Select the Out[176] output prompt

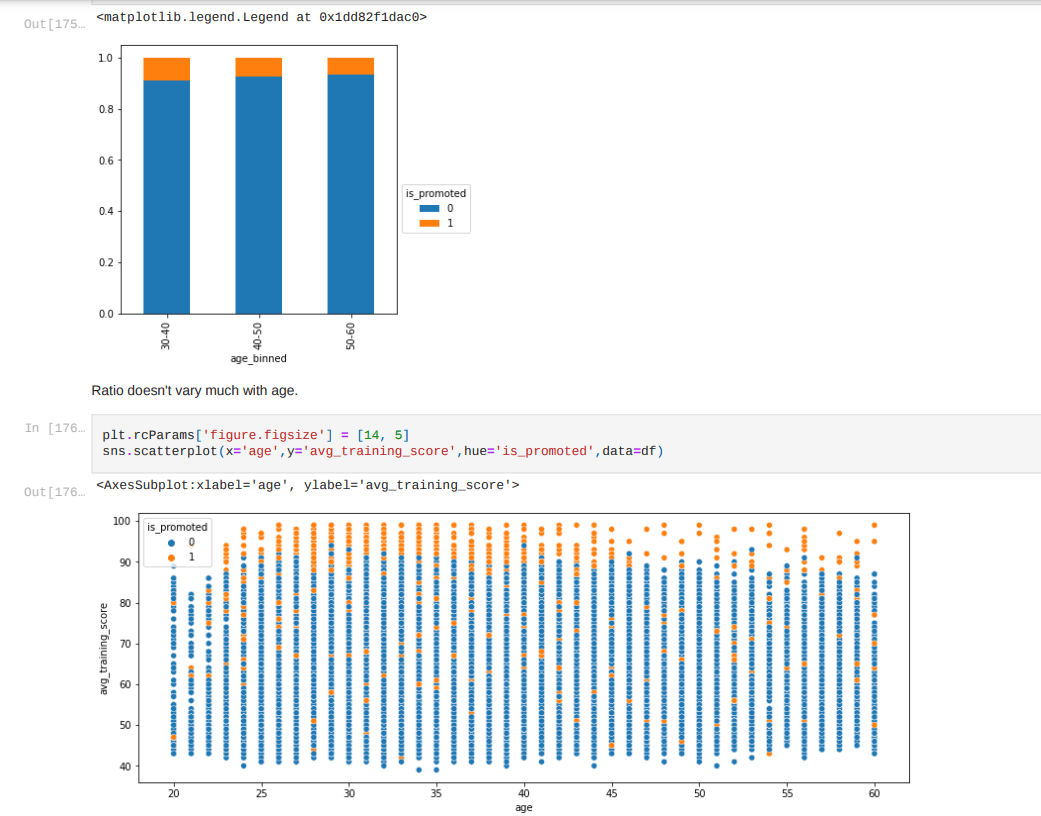click(54, 491)
